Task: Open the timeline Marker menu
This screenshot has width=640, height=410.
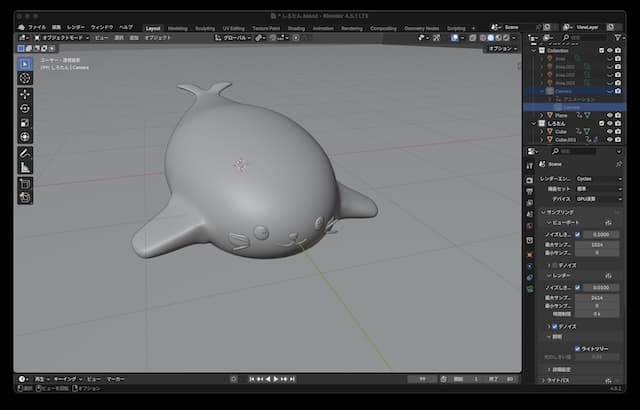Action: point(116,379)
